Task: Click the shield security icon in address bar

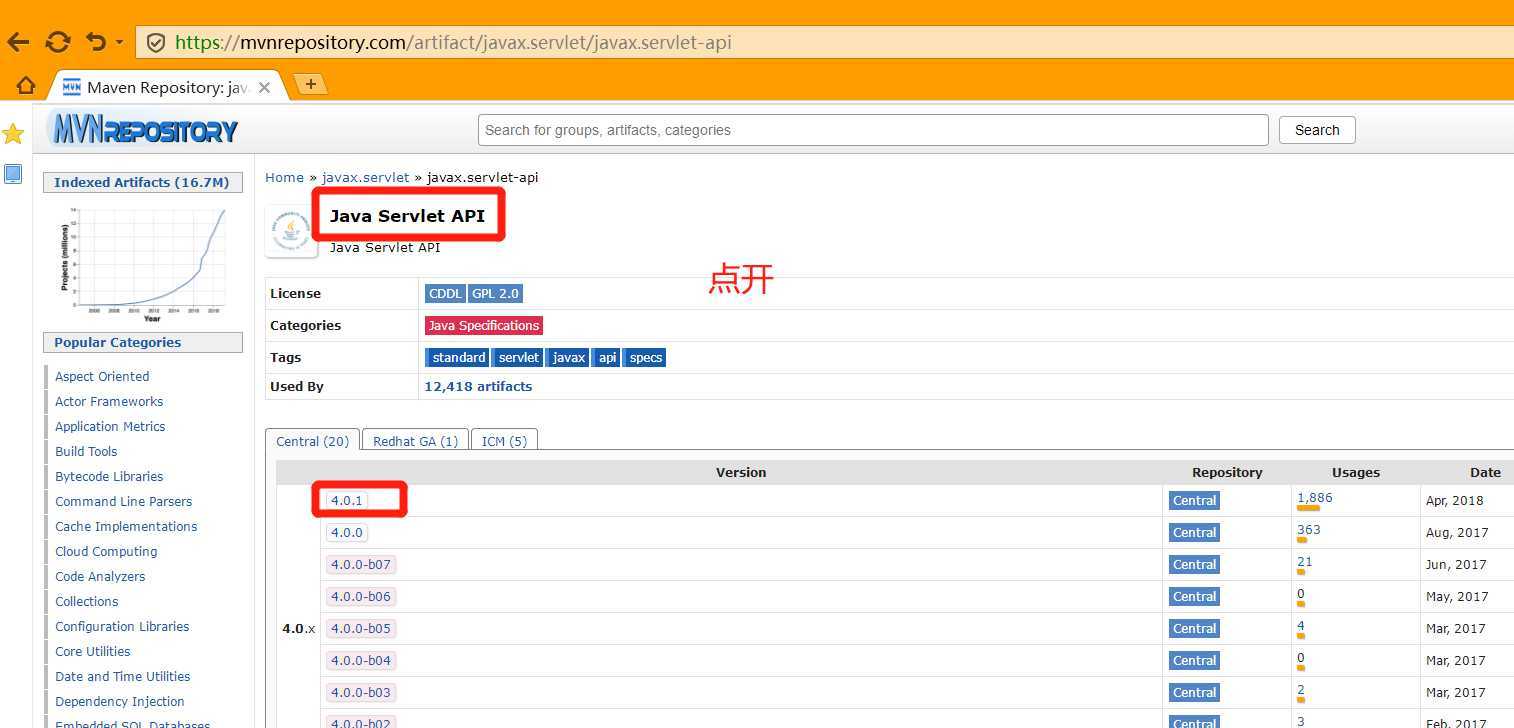Action: point(155,42)
